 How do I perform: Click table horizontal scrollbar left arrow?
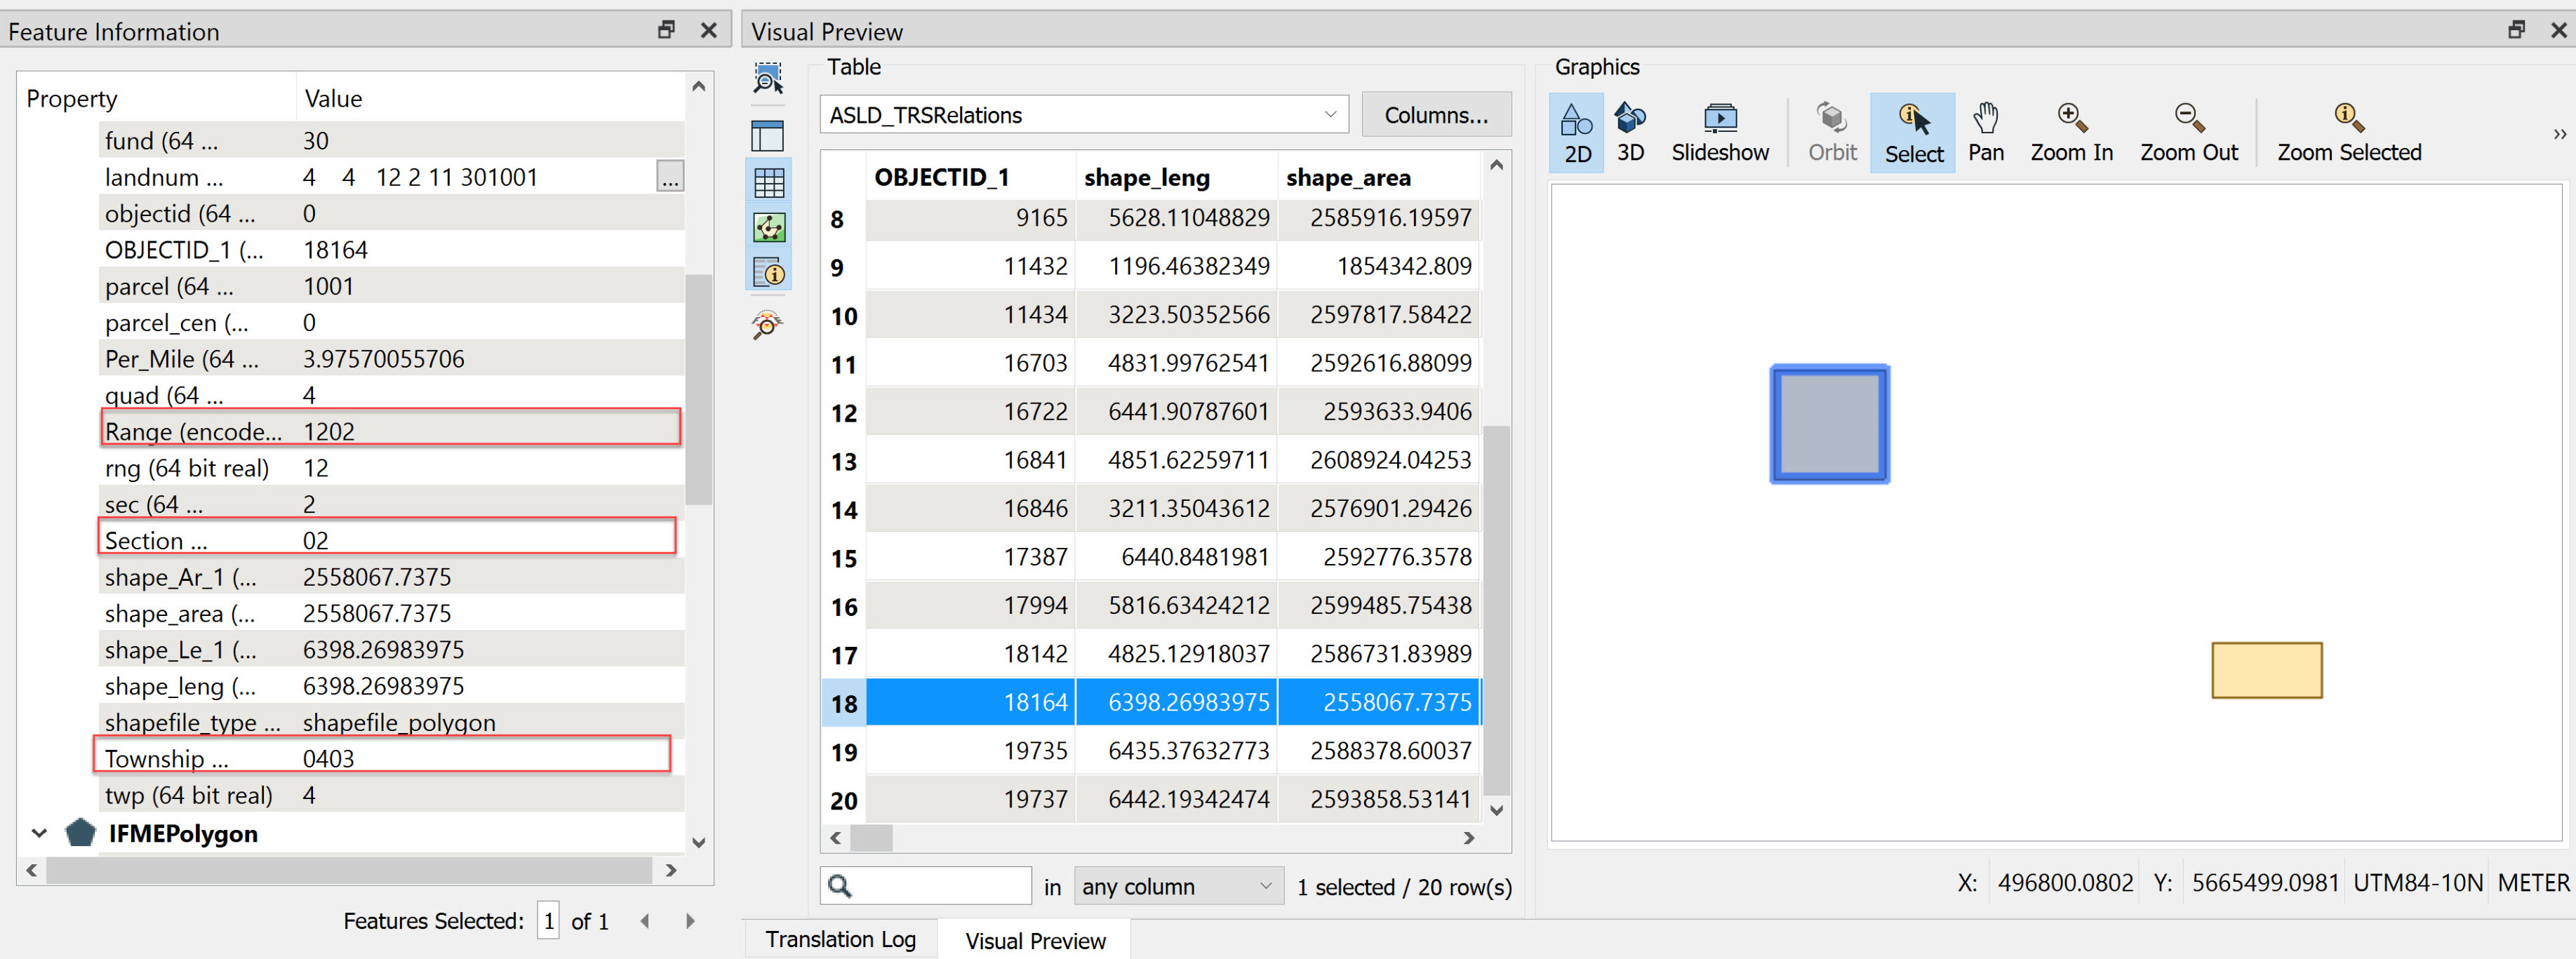point(835,839)
